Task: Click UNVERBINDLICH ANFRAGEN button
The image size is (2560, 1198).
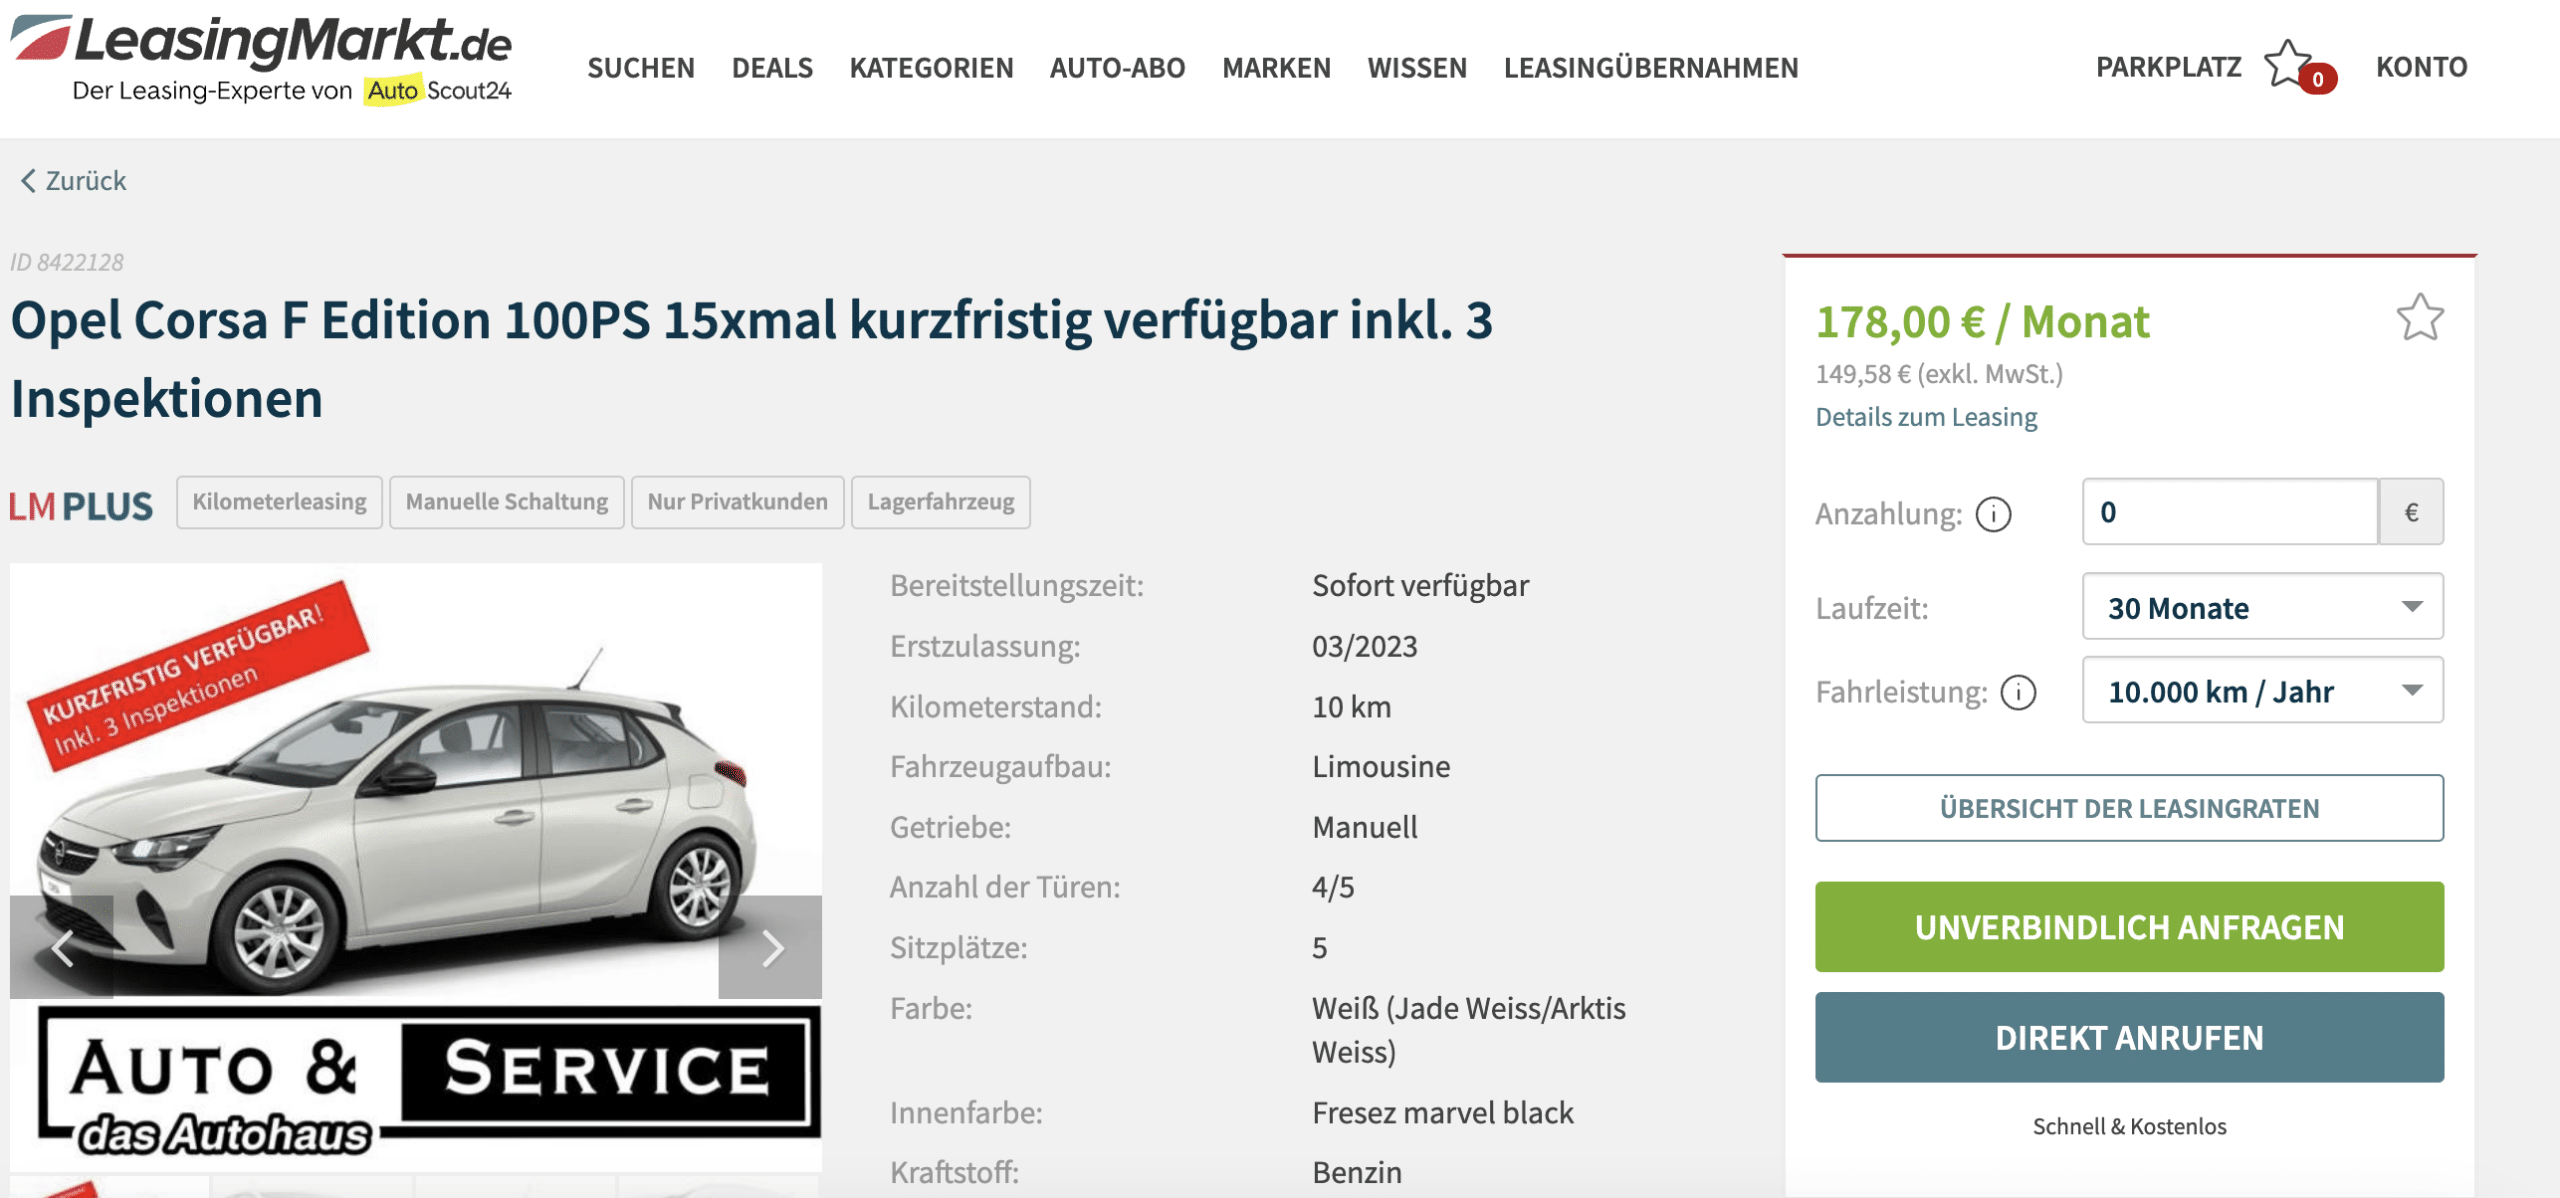Action: 2129,927
